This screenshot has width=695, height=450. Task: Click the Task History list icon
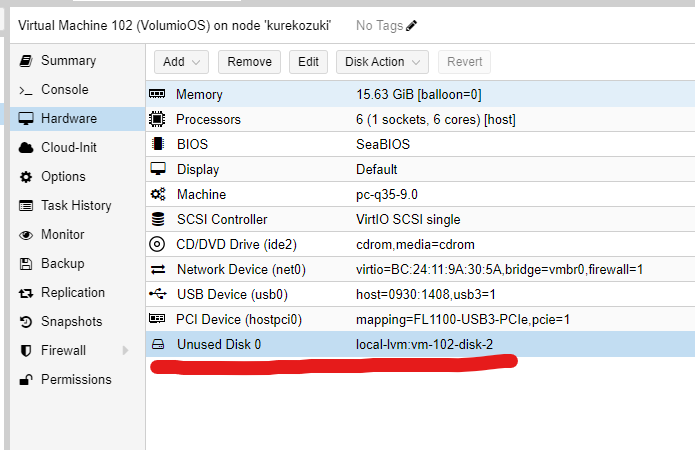pos(26,206)
